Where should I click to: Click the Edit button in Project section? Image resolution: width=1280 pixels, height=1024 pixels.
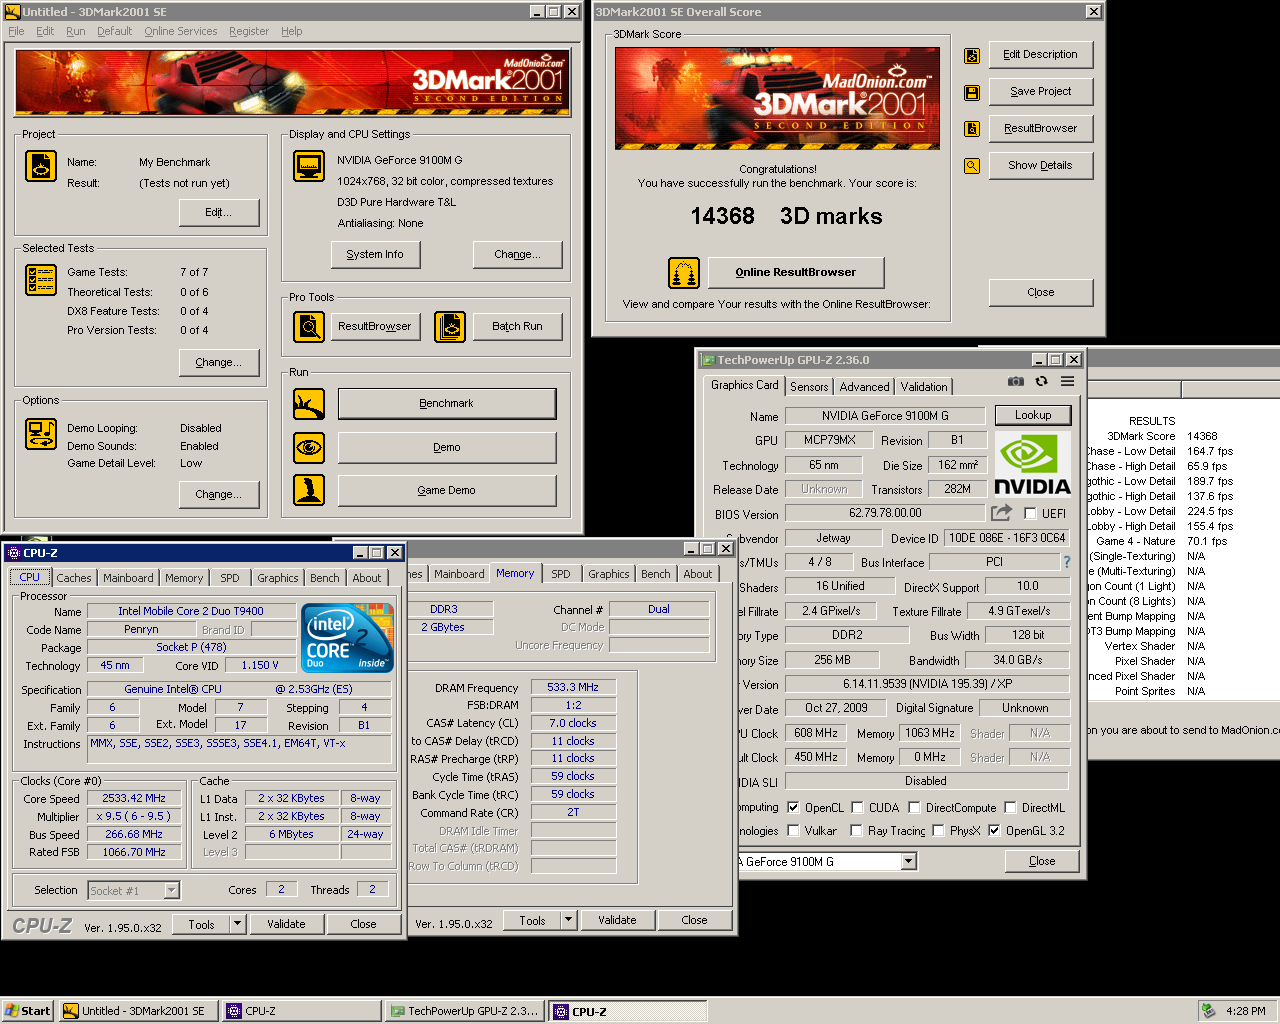(x=219, y=212)
